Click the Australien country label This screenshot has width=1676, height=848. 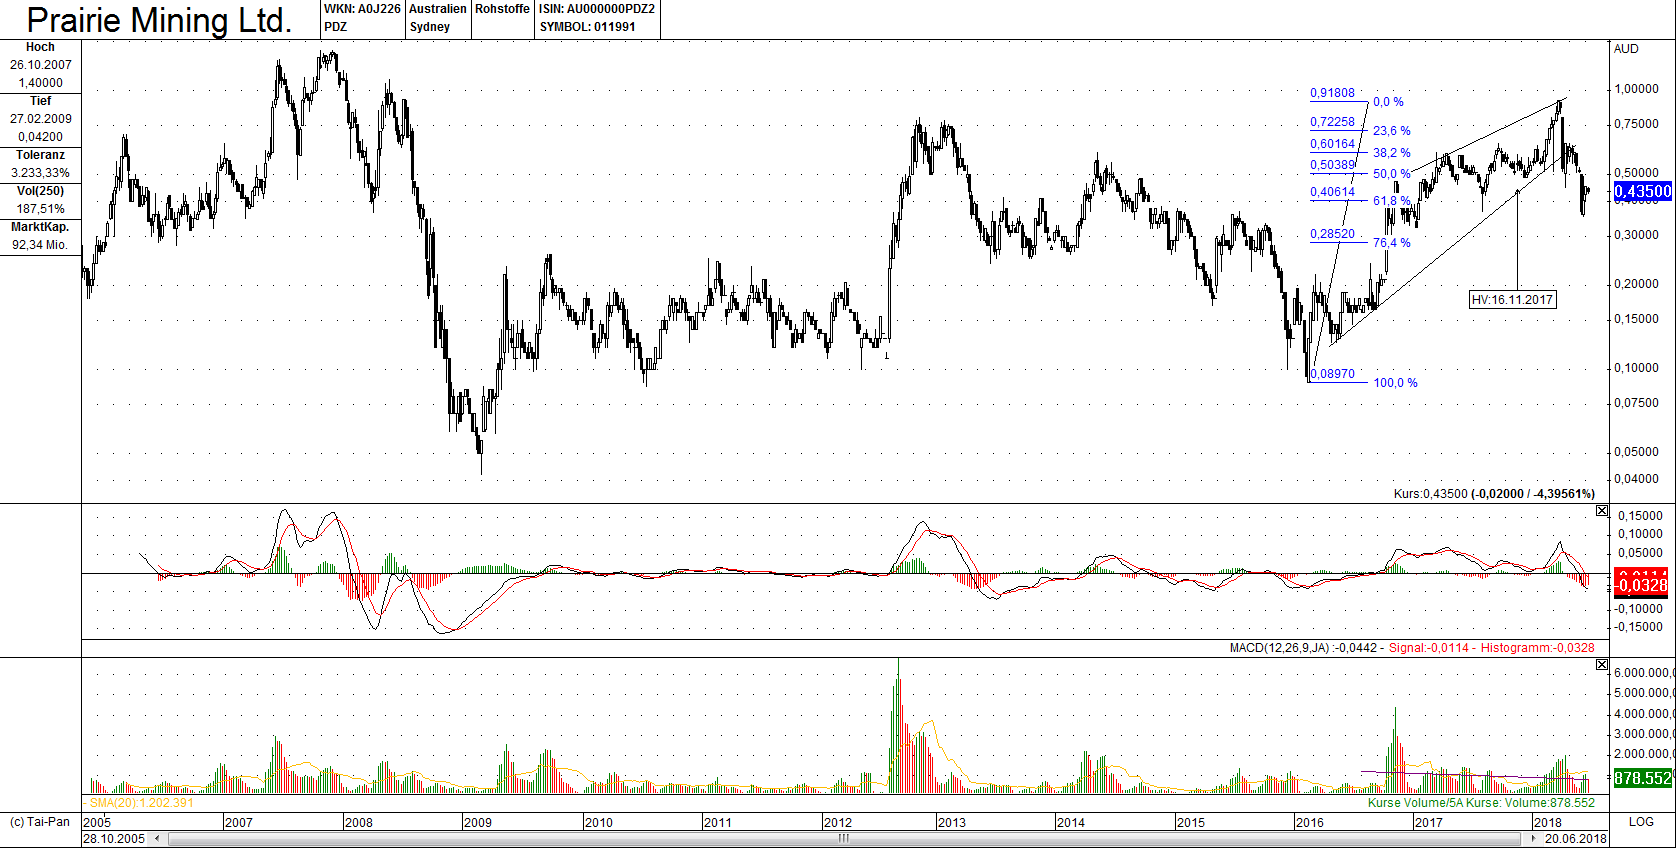point(438,9)
